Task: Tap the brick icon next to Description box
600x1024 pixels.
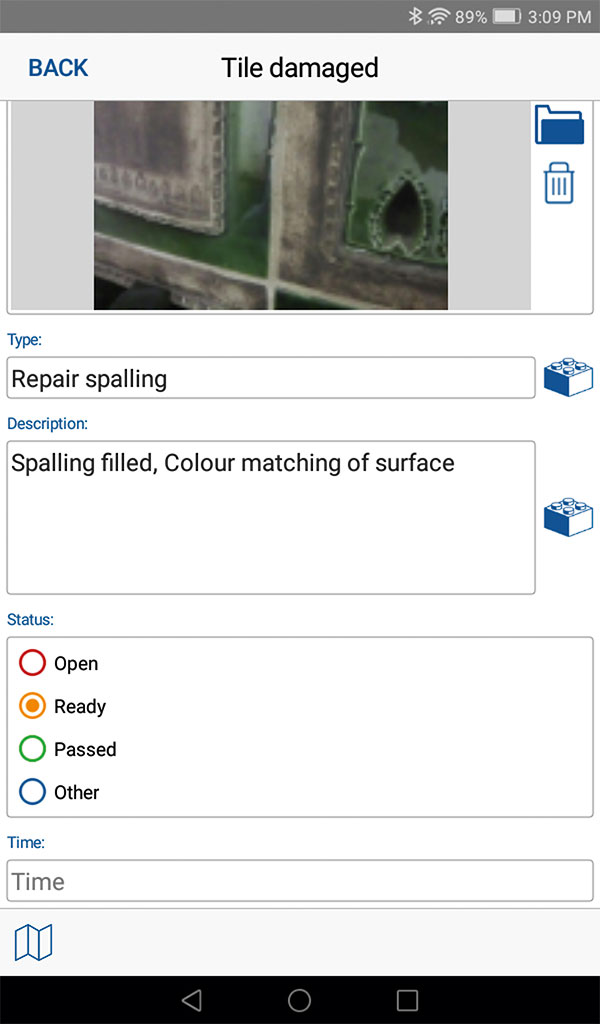Action: (568, 516)
